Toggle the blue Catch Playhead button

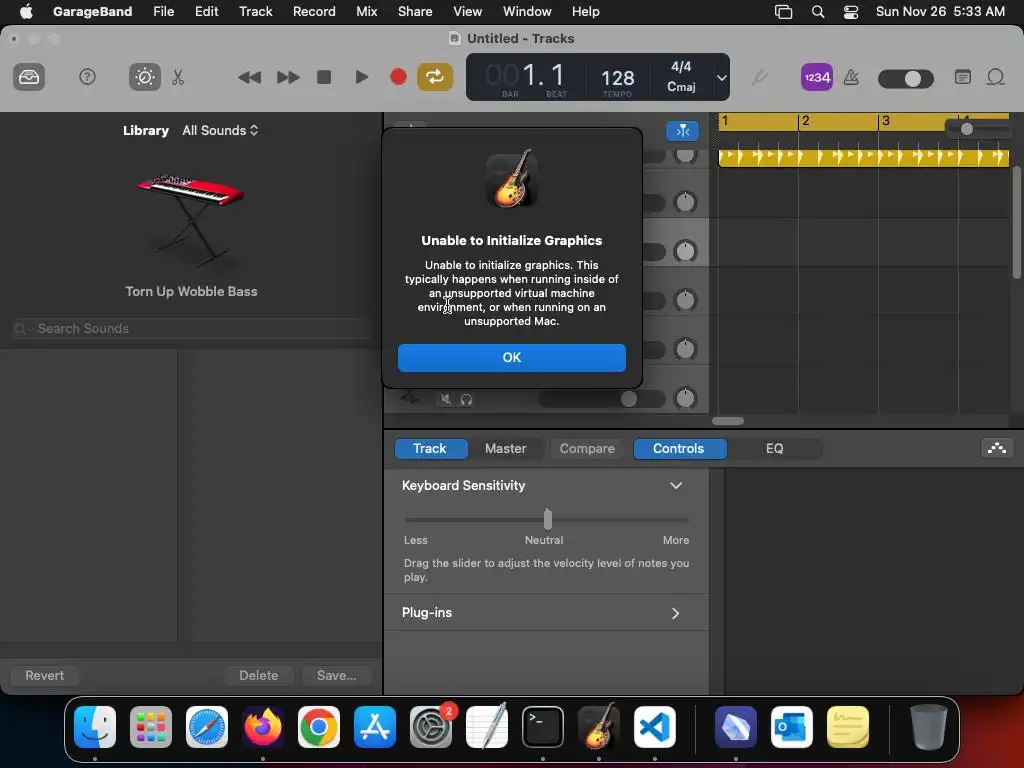[x=682, y=131]
